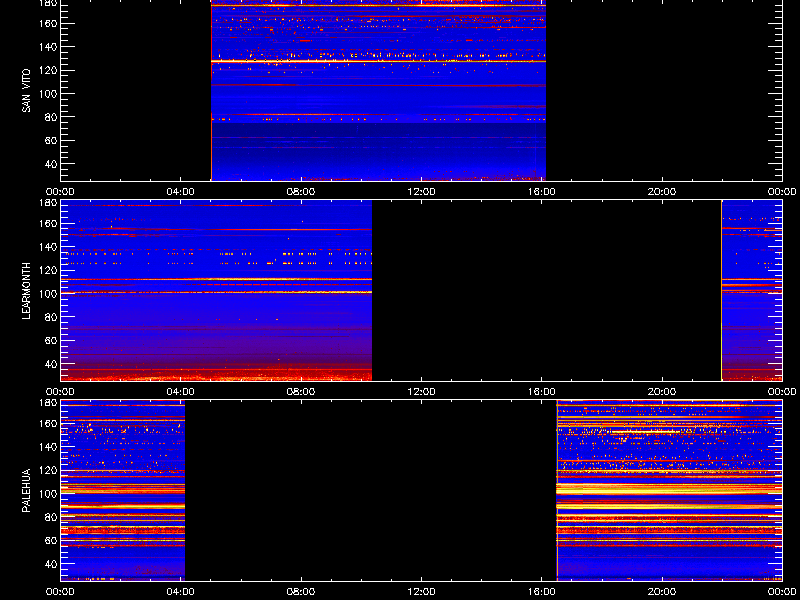Click the 120 frequency label on San Vito axis
Screen dimensions: 800x600
click(49, 70)
